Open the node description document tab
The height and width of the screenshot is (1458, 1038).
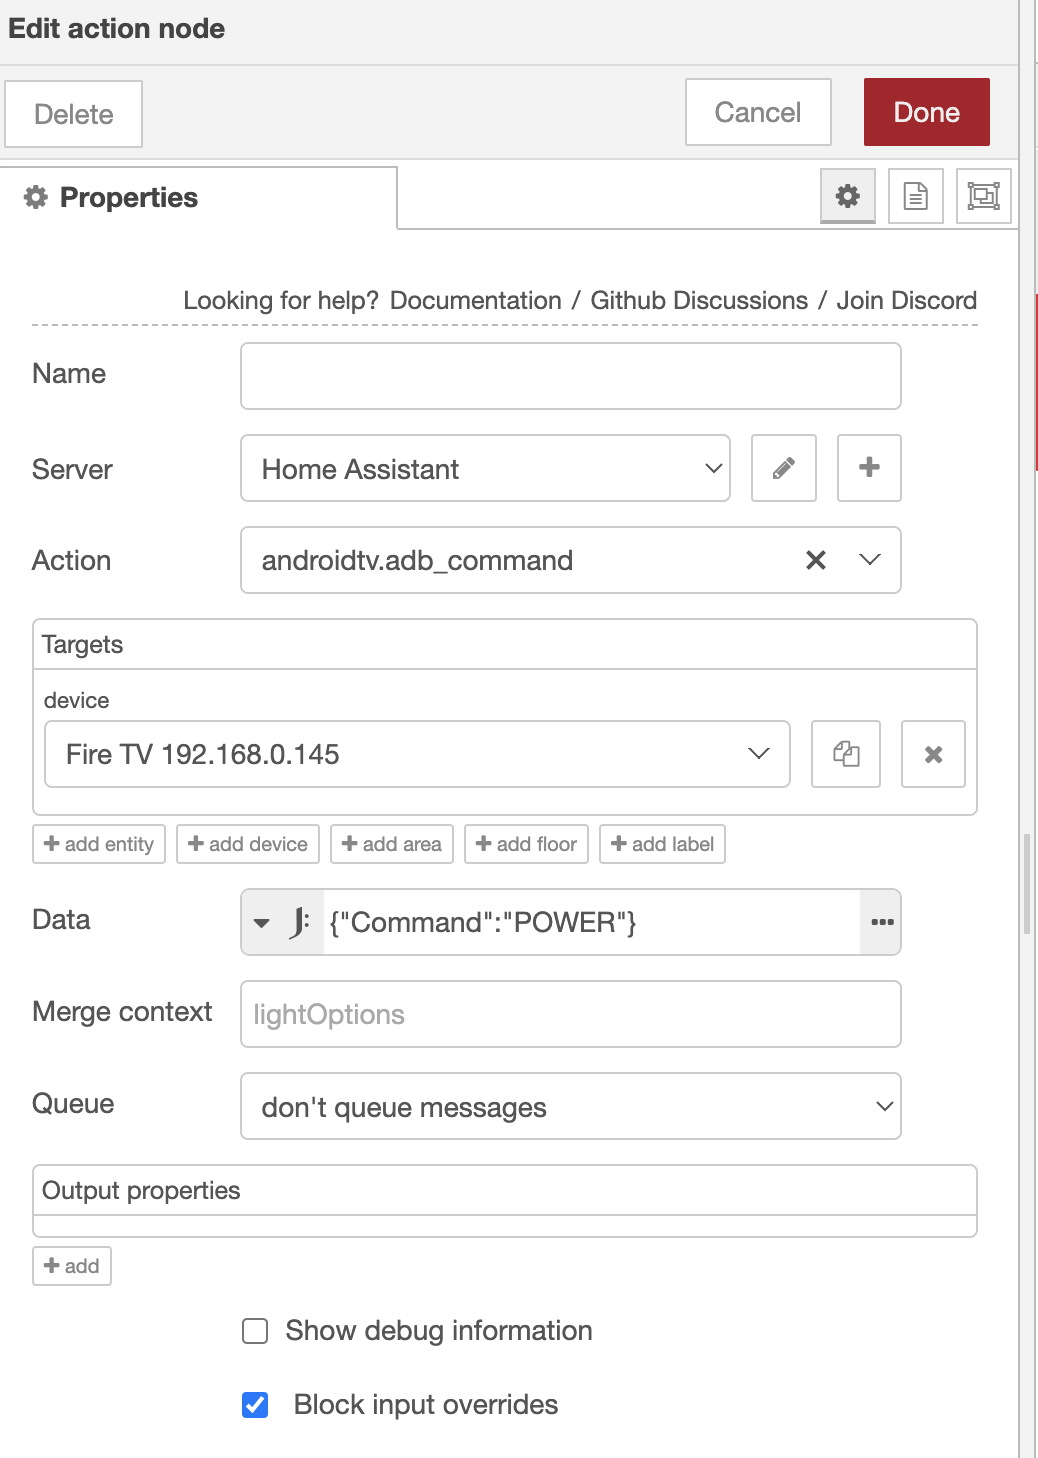tap(915, 196)
